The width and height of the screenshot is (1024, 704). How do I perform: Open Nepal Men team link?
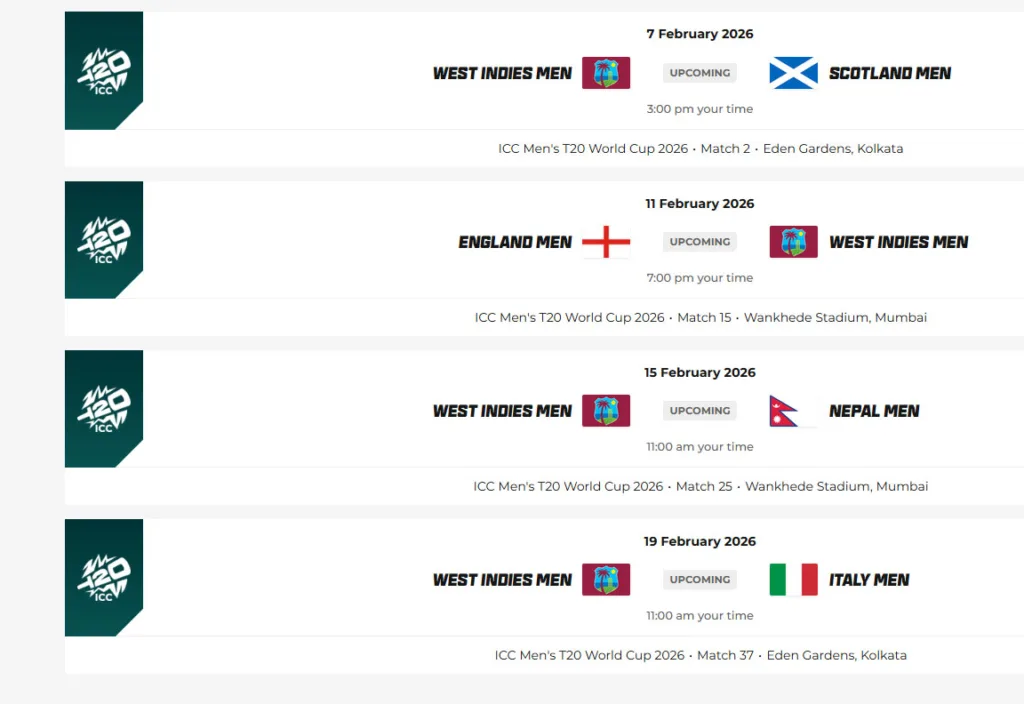874,411
